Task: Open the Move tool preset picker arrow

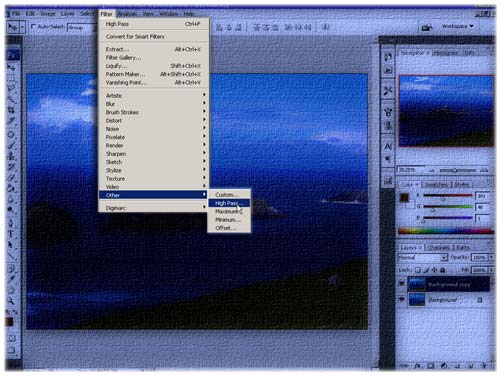Action: point(22,27)
